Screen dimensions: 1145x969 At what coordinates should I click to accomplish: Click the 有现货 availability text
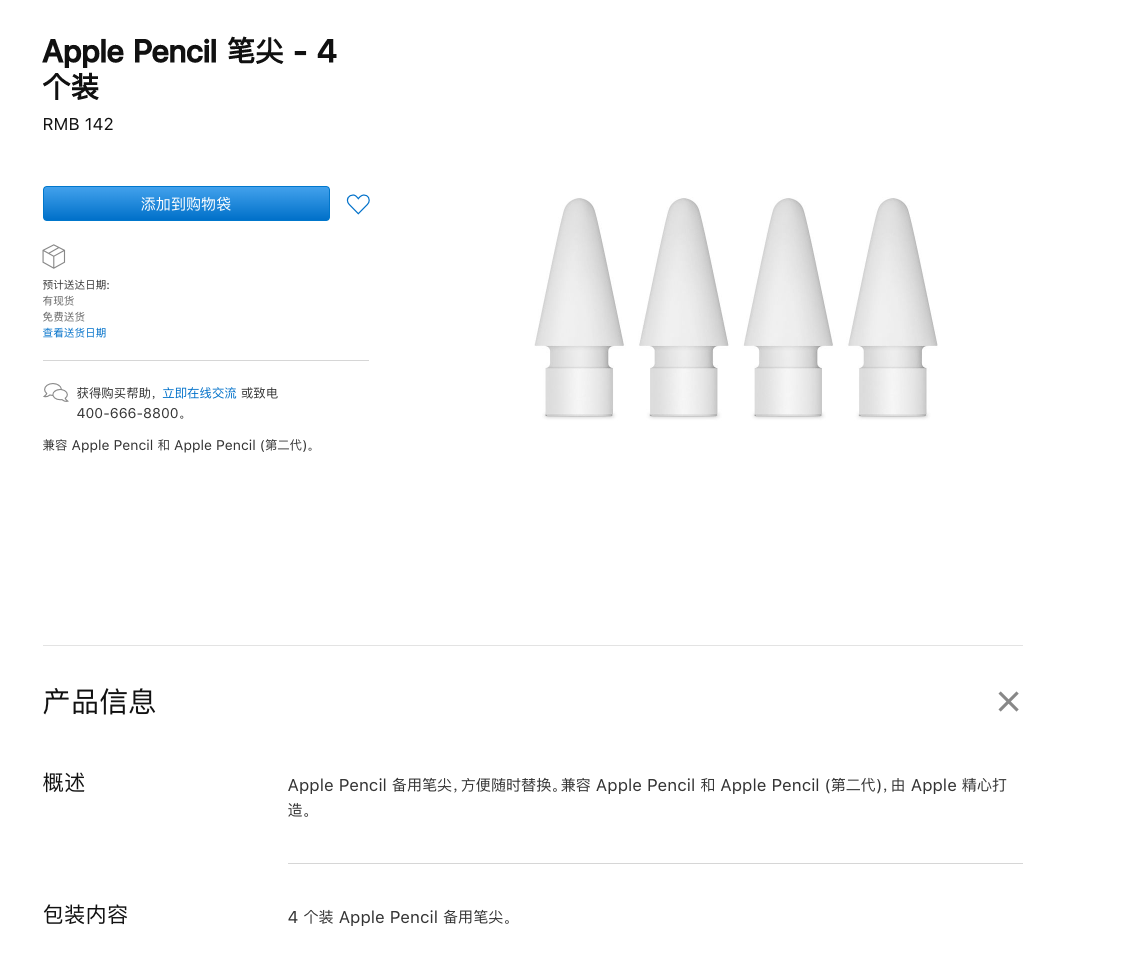point(58,301)
